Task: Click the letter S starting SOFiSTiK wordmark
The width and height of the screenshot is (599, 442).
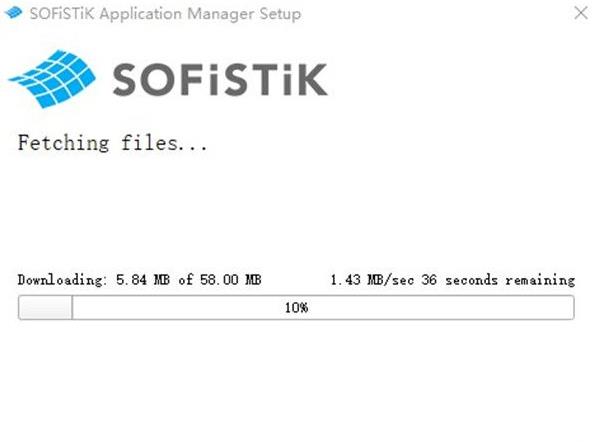Action: click(125, 79)
